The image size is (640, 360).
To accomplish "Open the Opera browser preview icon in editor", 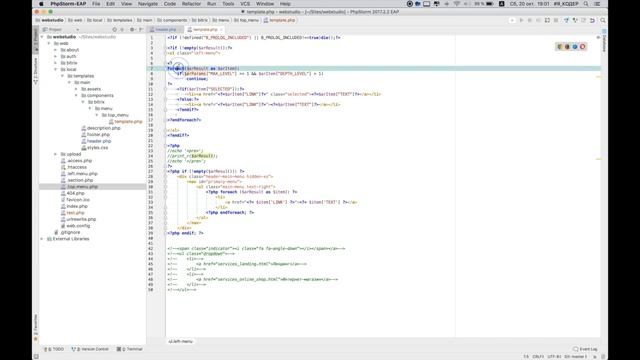I will (582, 47).
